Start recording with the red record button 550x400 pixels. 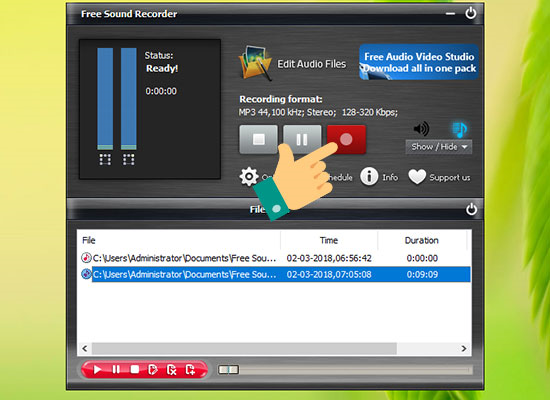pos(346,139)
